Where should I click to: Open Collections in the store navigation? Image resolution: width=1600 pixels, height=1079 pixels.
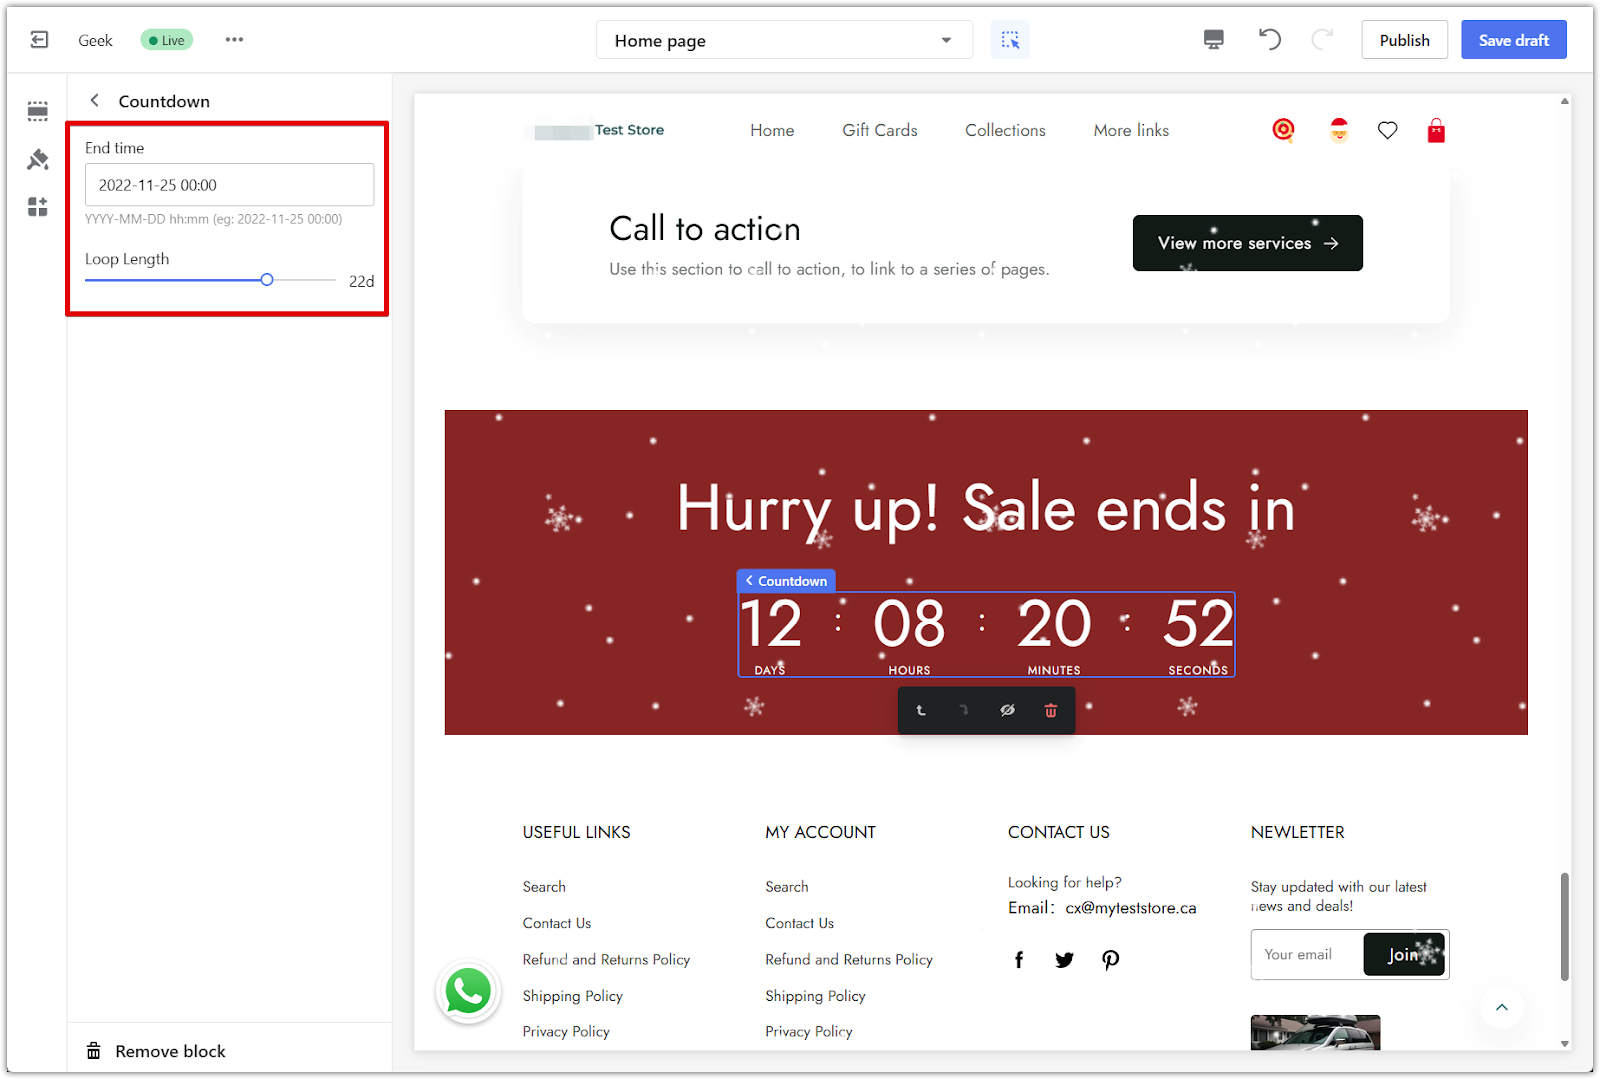pos(1005,130)
